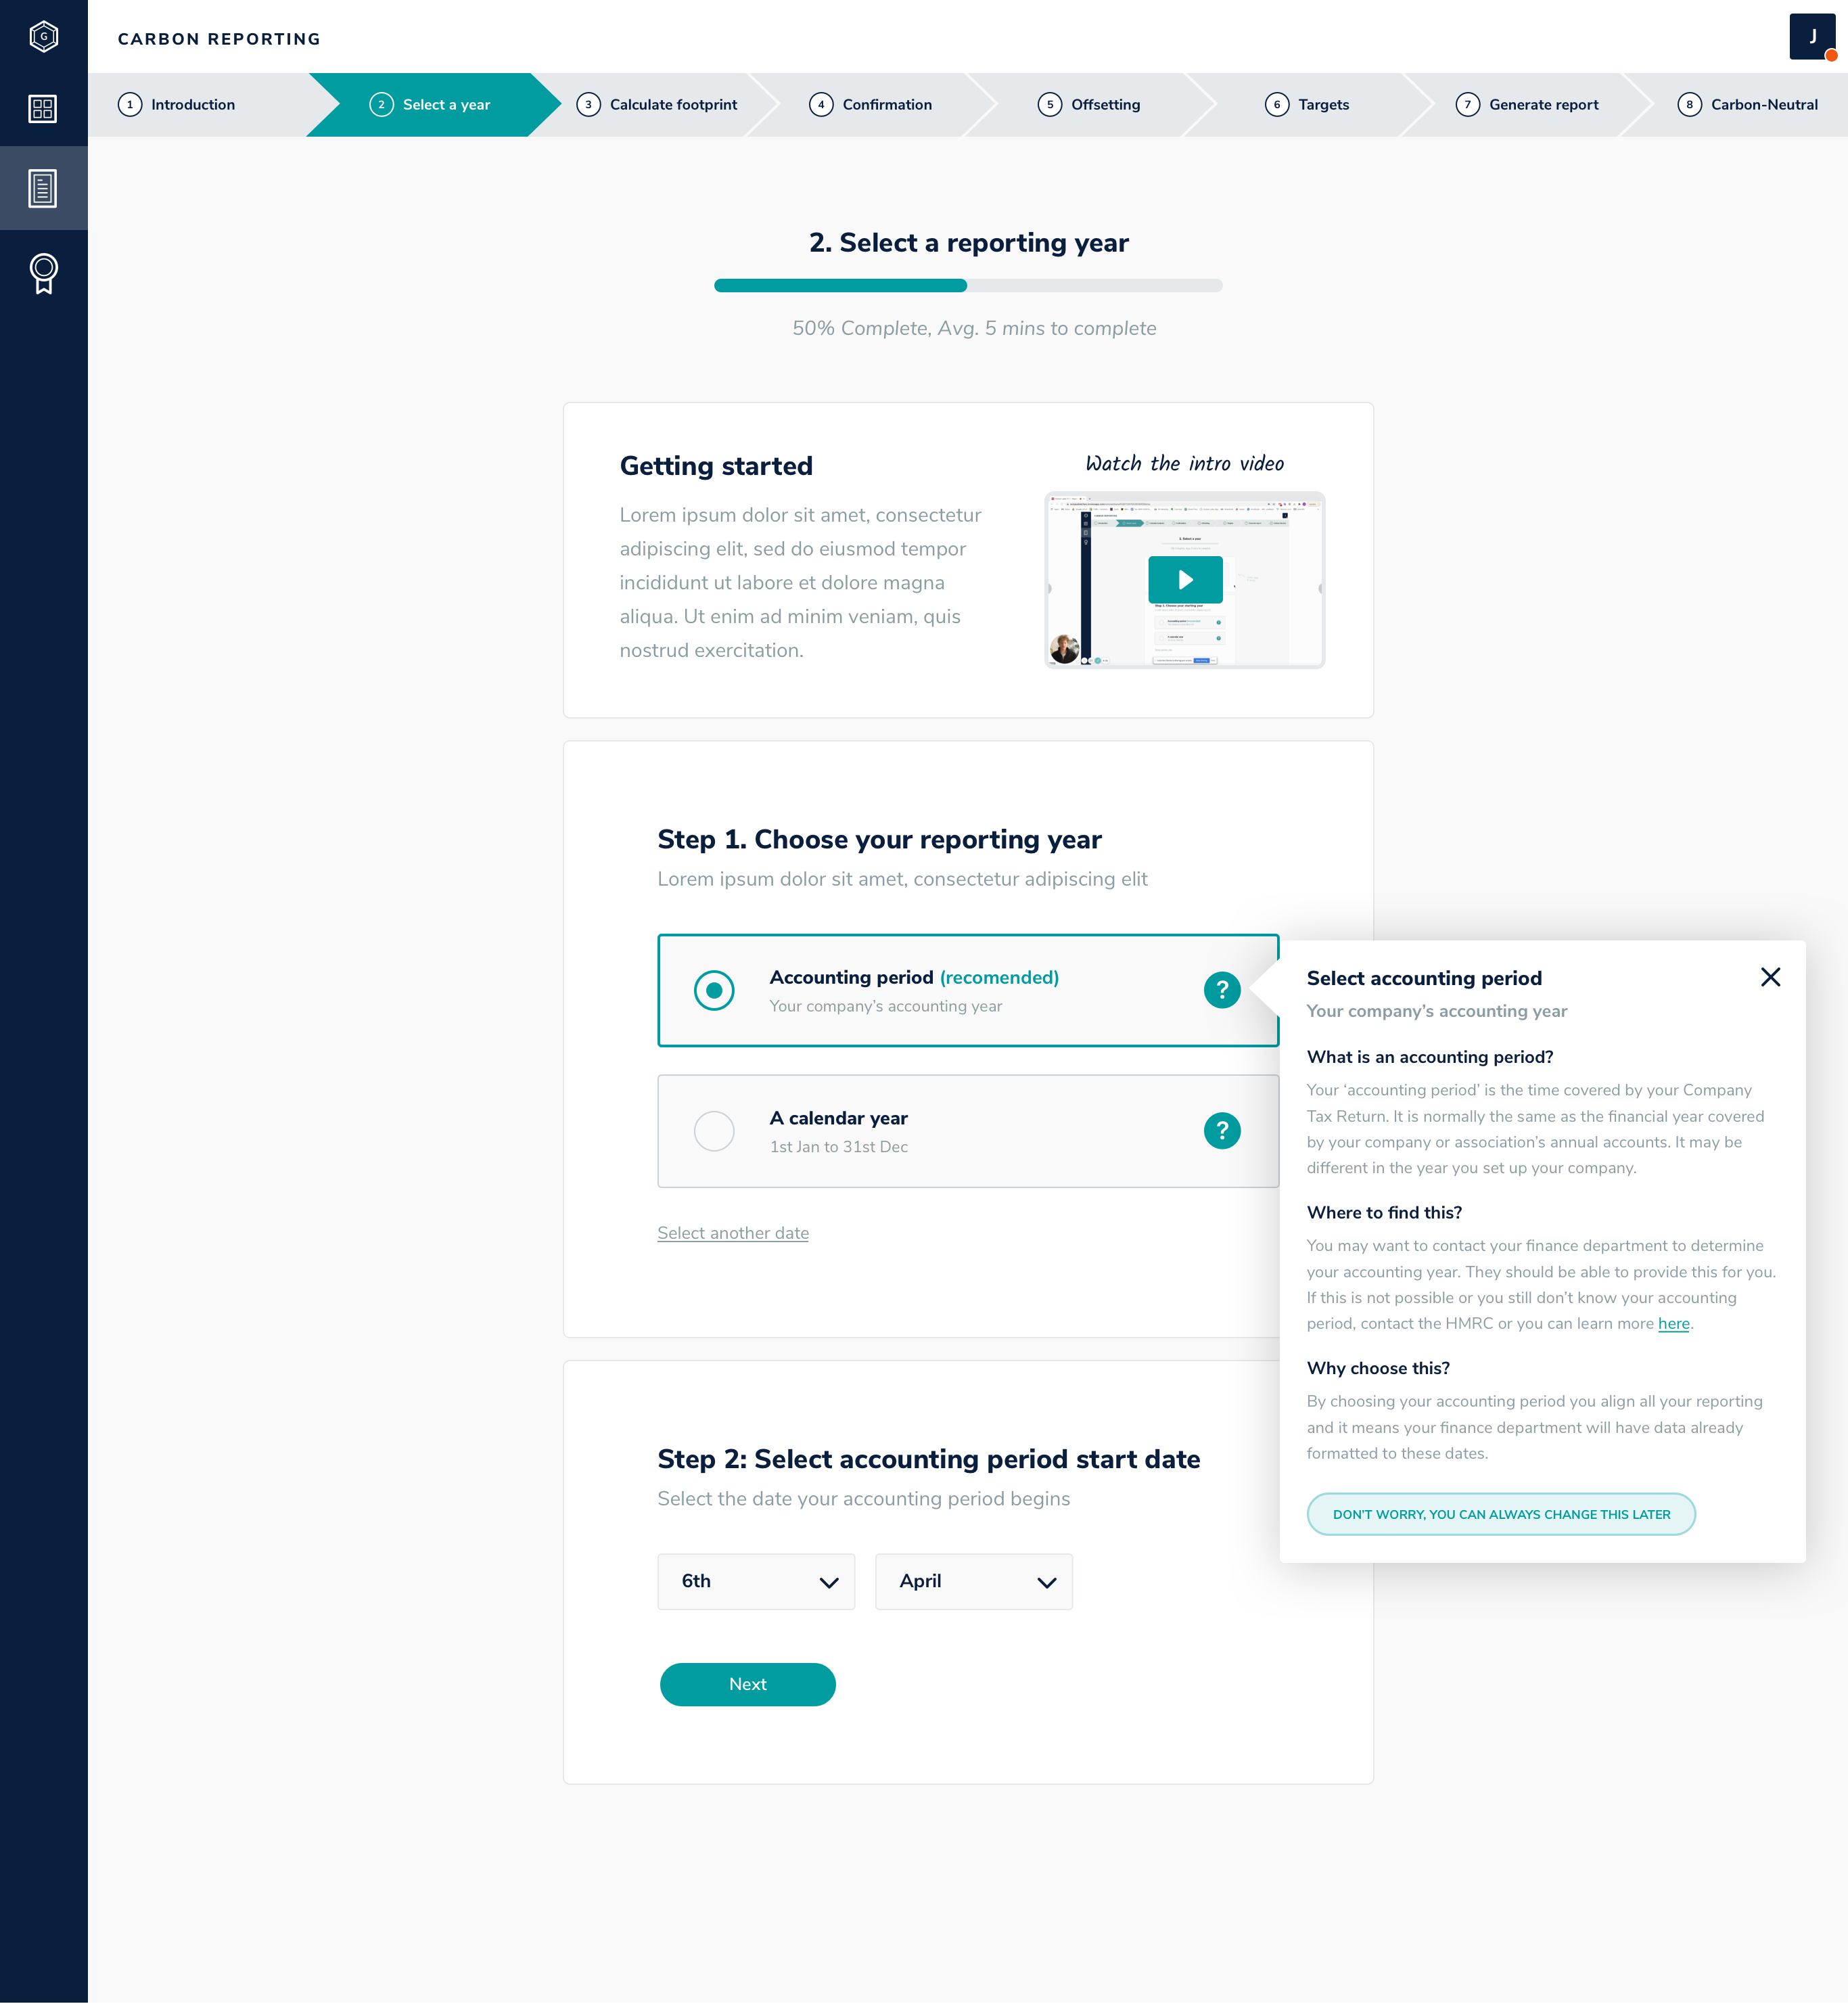The width and height of the screenshot is (1848, 2004).
Task: Click help icon for Accounting period option
Action: tap(1221, 990)
